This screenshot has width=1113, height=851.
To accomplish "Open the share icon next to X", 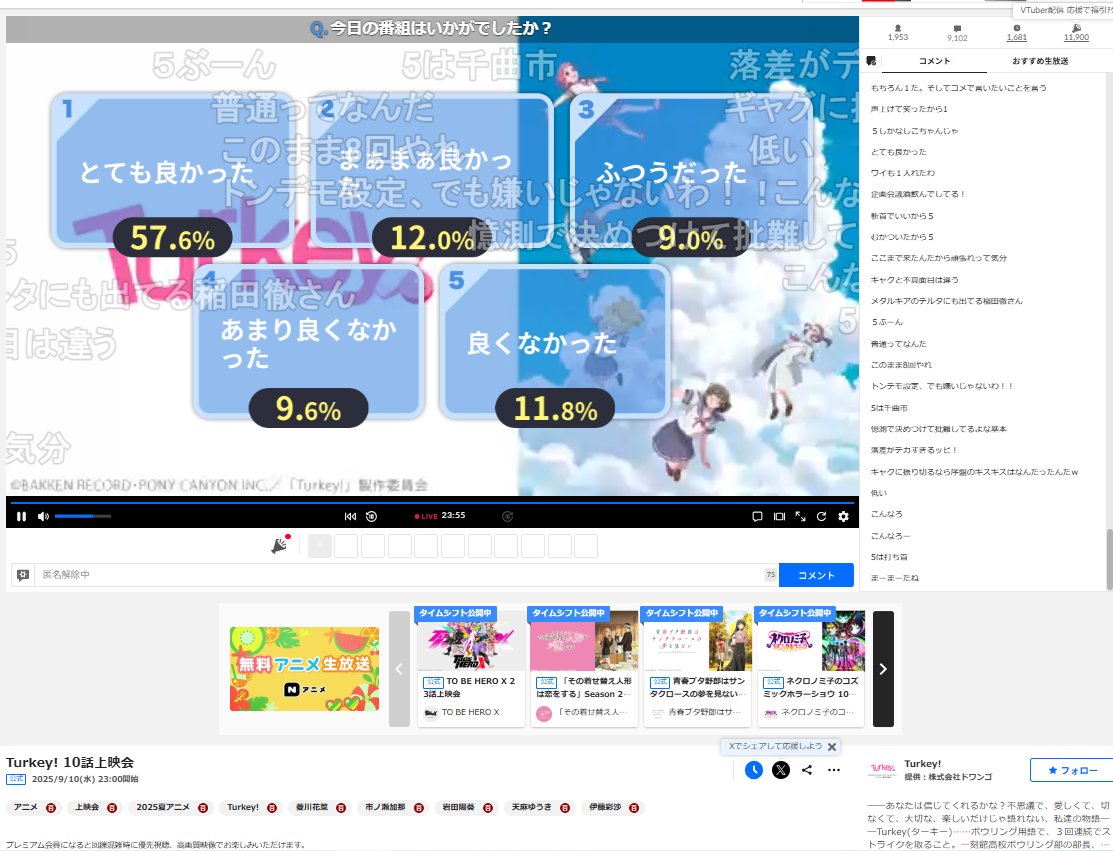I will pyautogui.click(x=807, y=770).
